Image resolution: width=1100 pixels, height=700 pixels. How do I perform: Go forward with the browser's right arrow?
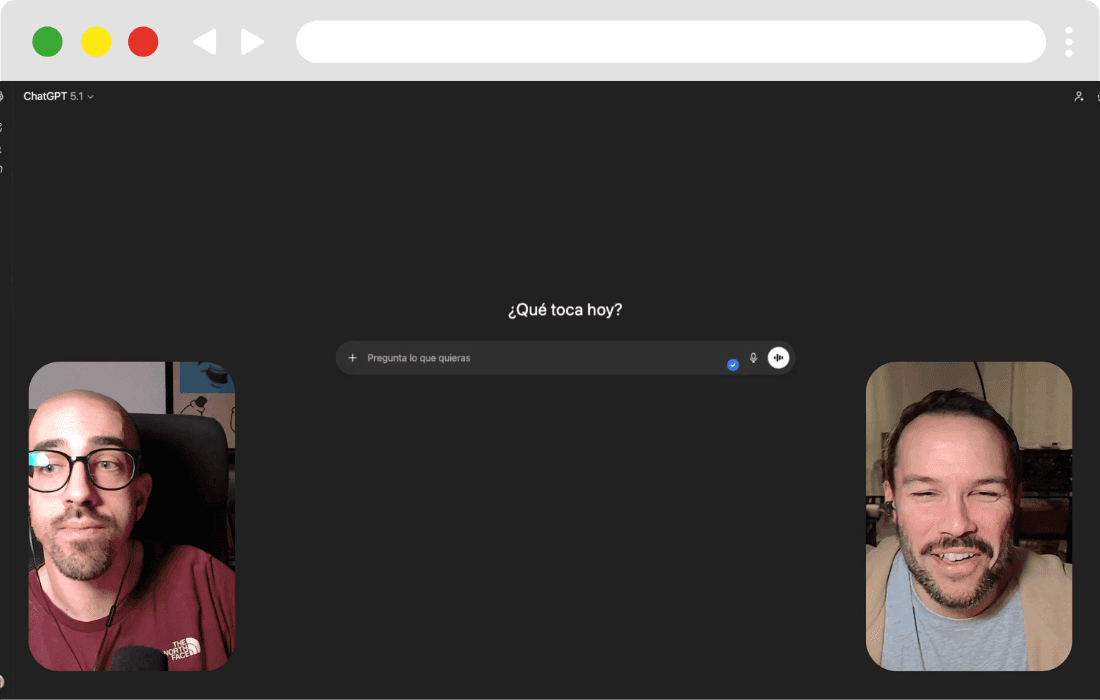pos(252,41)
